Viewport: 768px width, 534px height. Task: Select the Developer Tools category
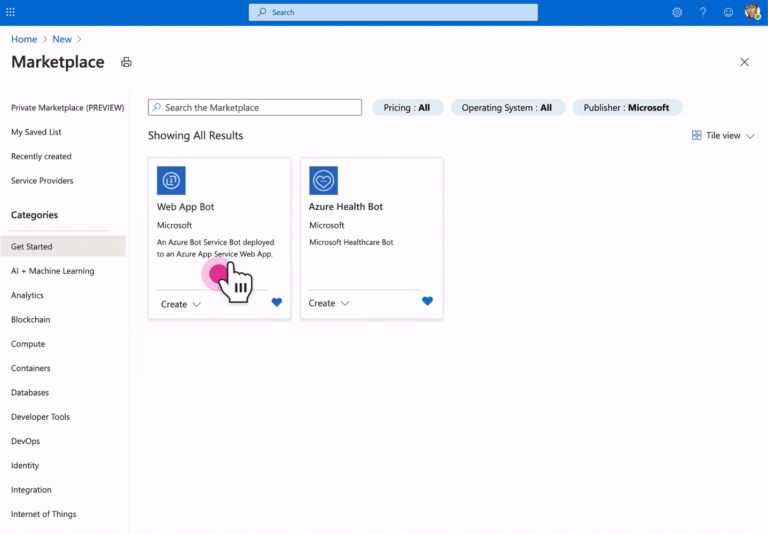[40, 416]
